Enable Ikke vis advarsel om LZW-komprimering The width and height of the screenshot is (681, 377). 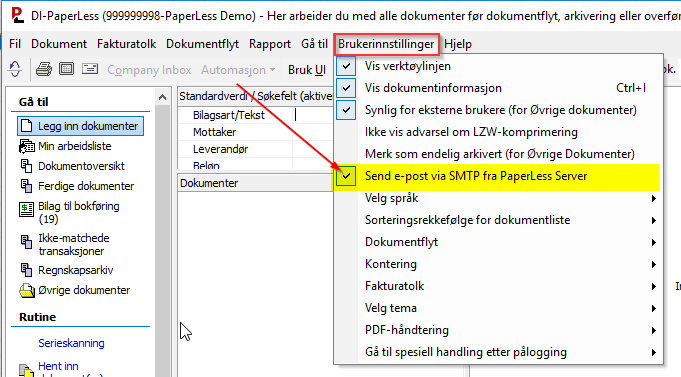[x=498, y=132]
